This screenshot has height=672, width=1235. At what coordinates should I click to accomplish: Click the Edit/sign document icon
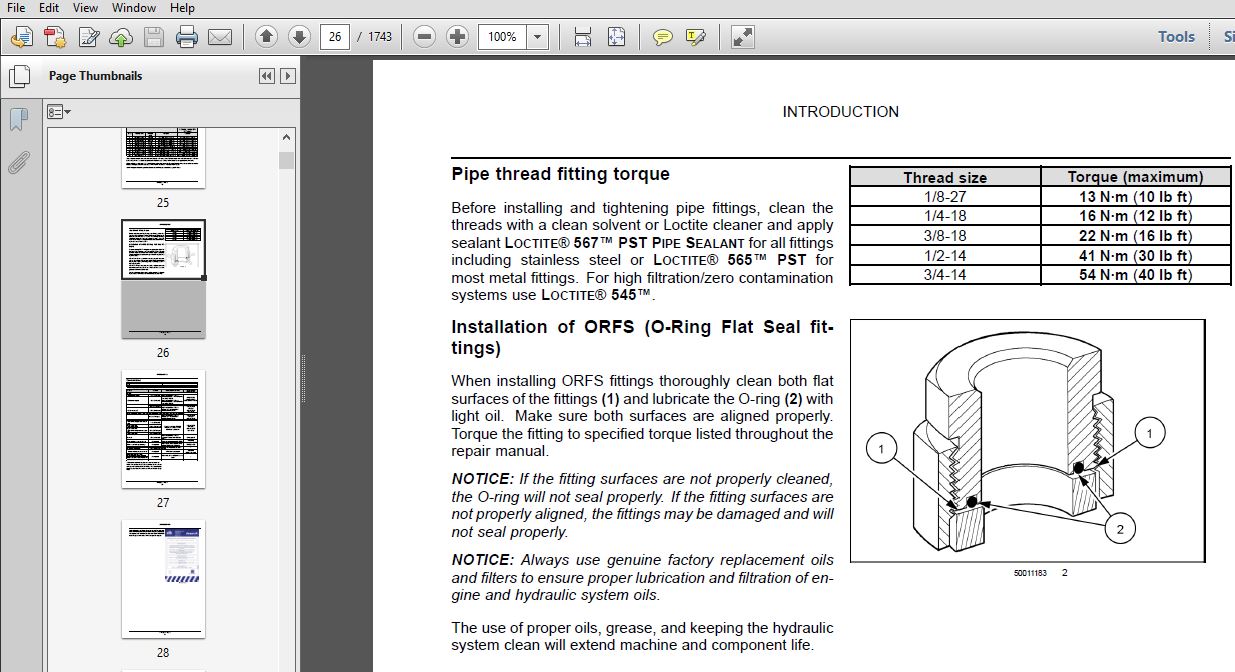89,38
